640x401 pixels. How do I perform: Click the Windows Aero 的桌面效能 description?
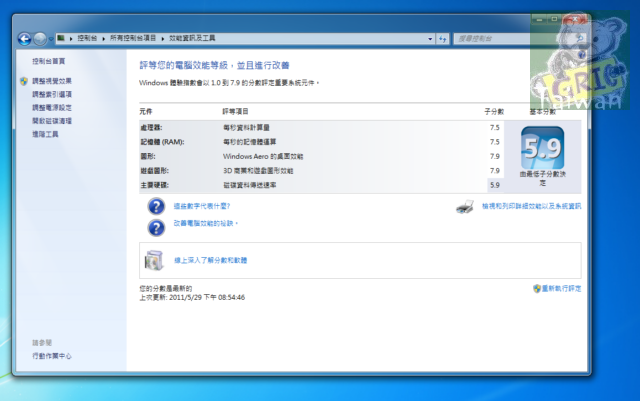click(263, 156)
